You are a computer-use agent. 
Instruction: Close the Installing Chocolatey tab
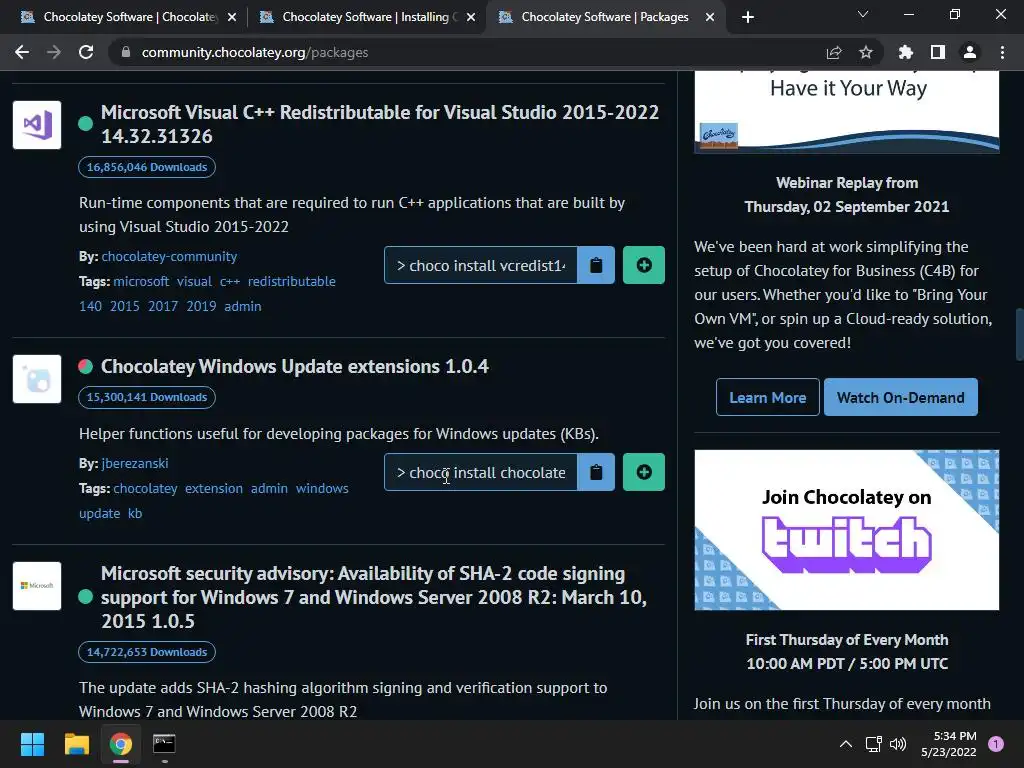[471, 18]
